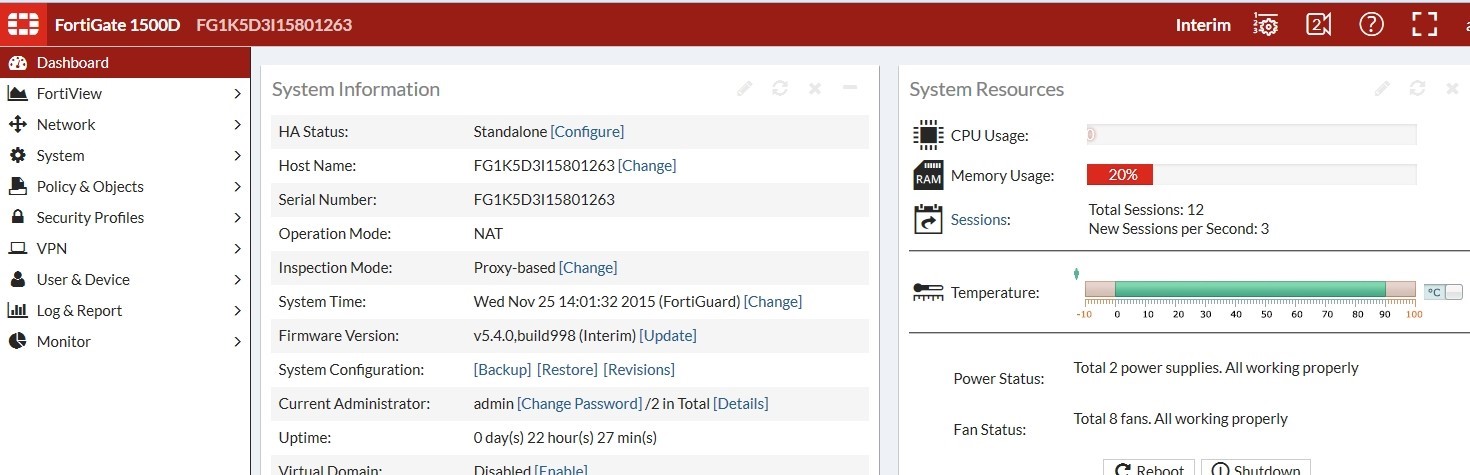1470x475 pixels.
Task: Click the Restore configuration link
Action: pos(567,370)
